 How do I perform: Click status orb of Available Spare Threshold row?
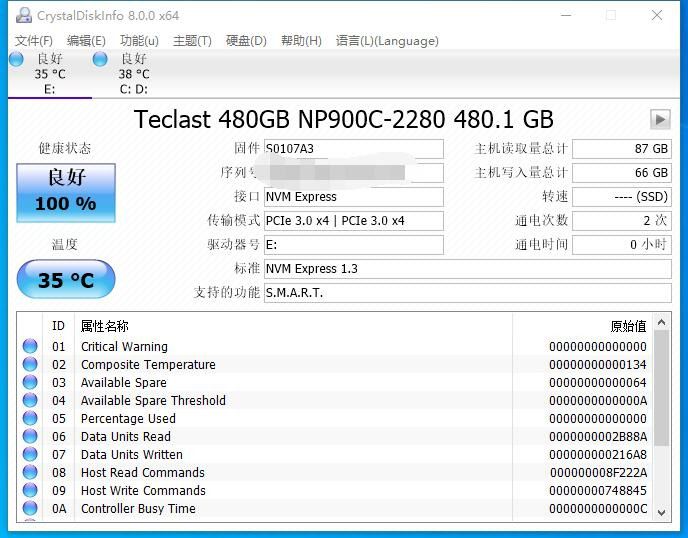pyautogui.click(x=30, y=400)
